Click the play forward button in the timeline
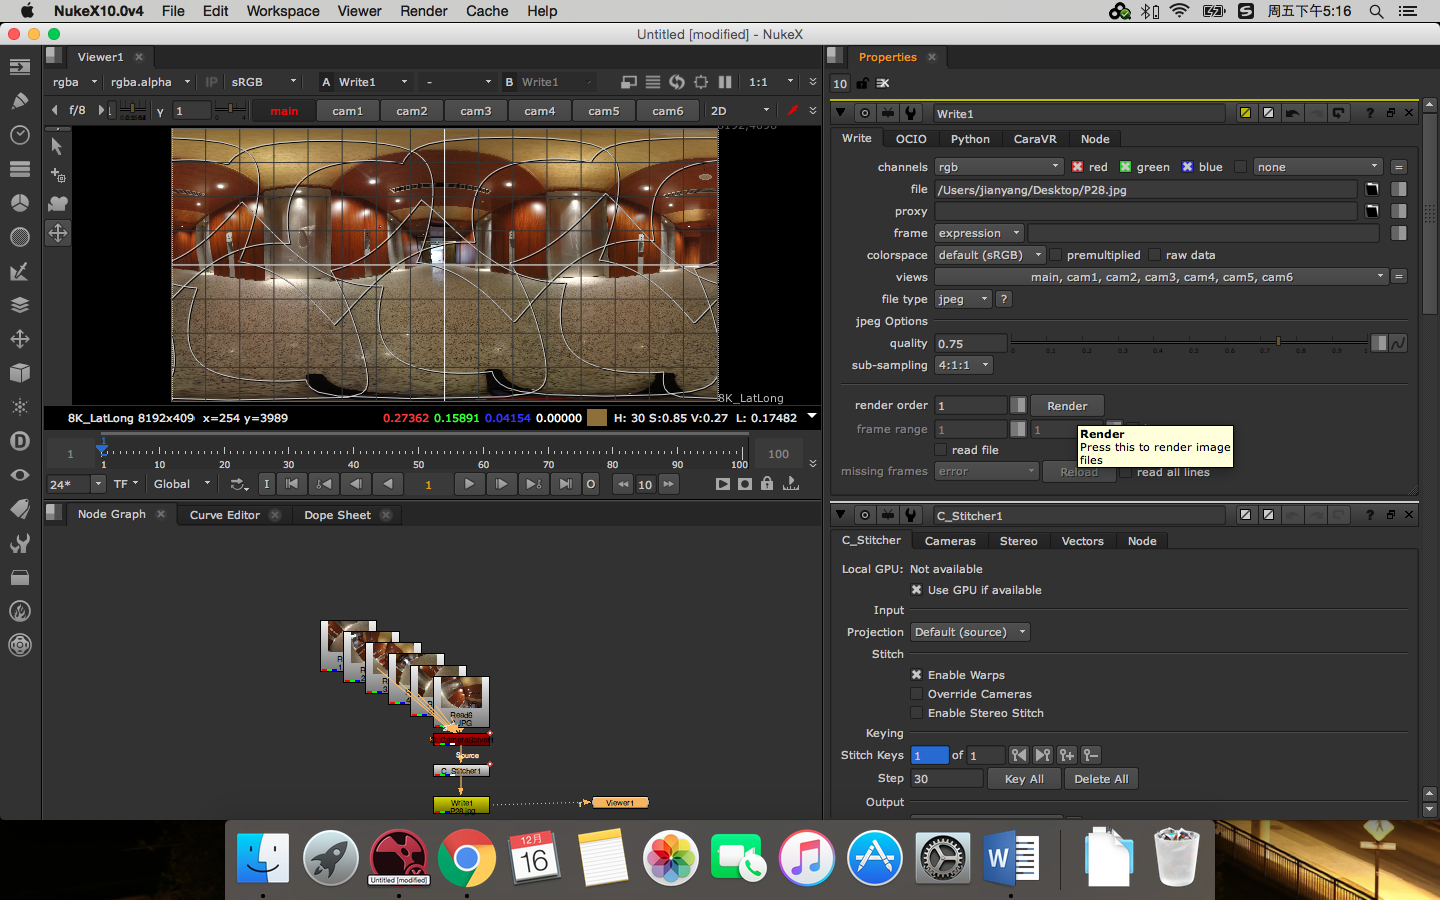Viewport: 1440px width, 900px height. pos(468,484)
